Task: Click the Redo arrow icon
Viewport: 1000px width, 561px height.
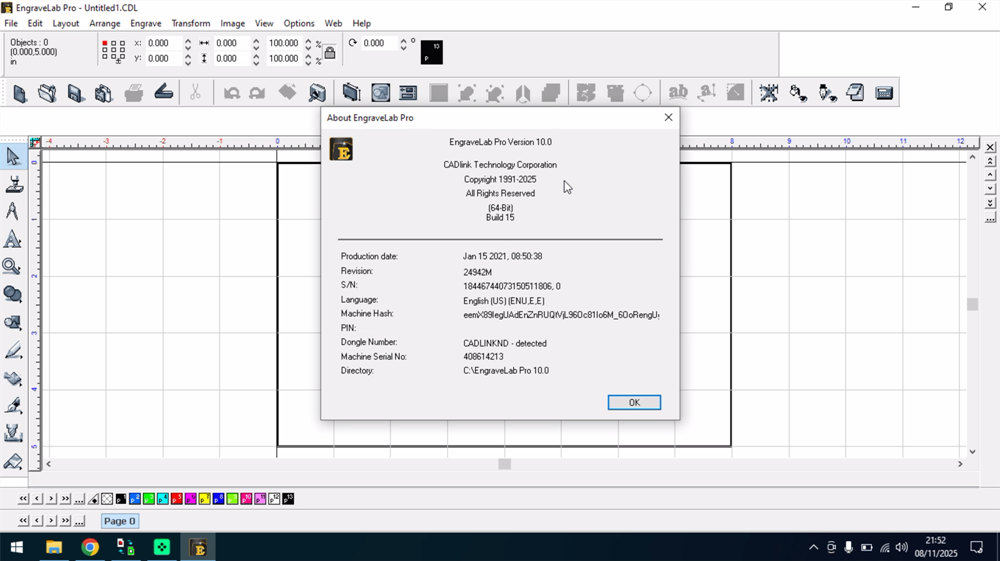Action: click(257, 93)
